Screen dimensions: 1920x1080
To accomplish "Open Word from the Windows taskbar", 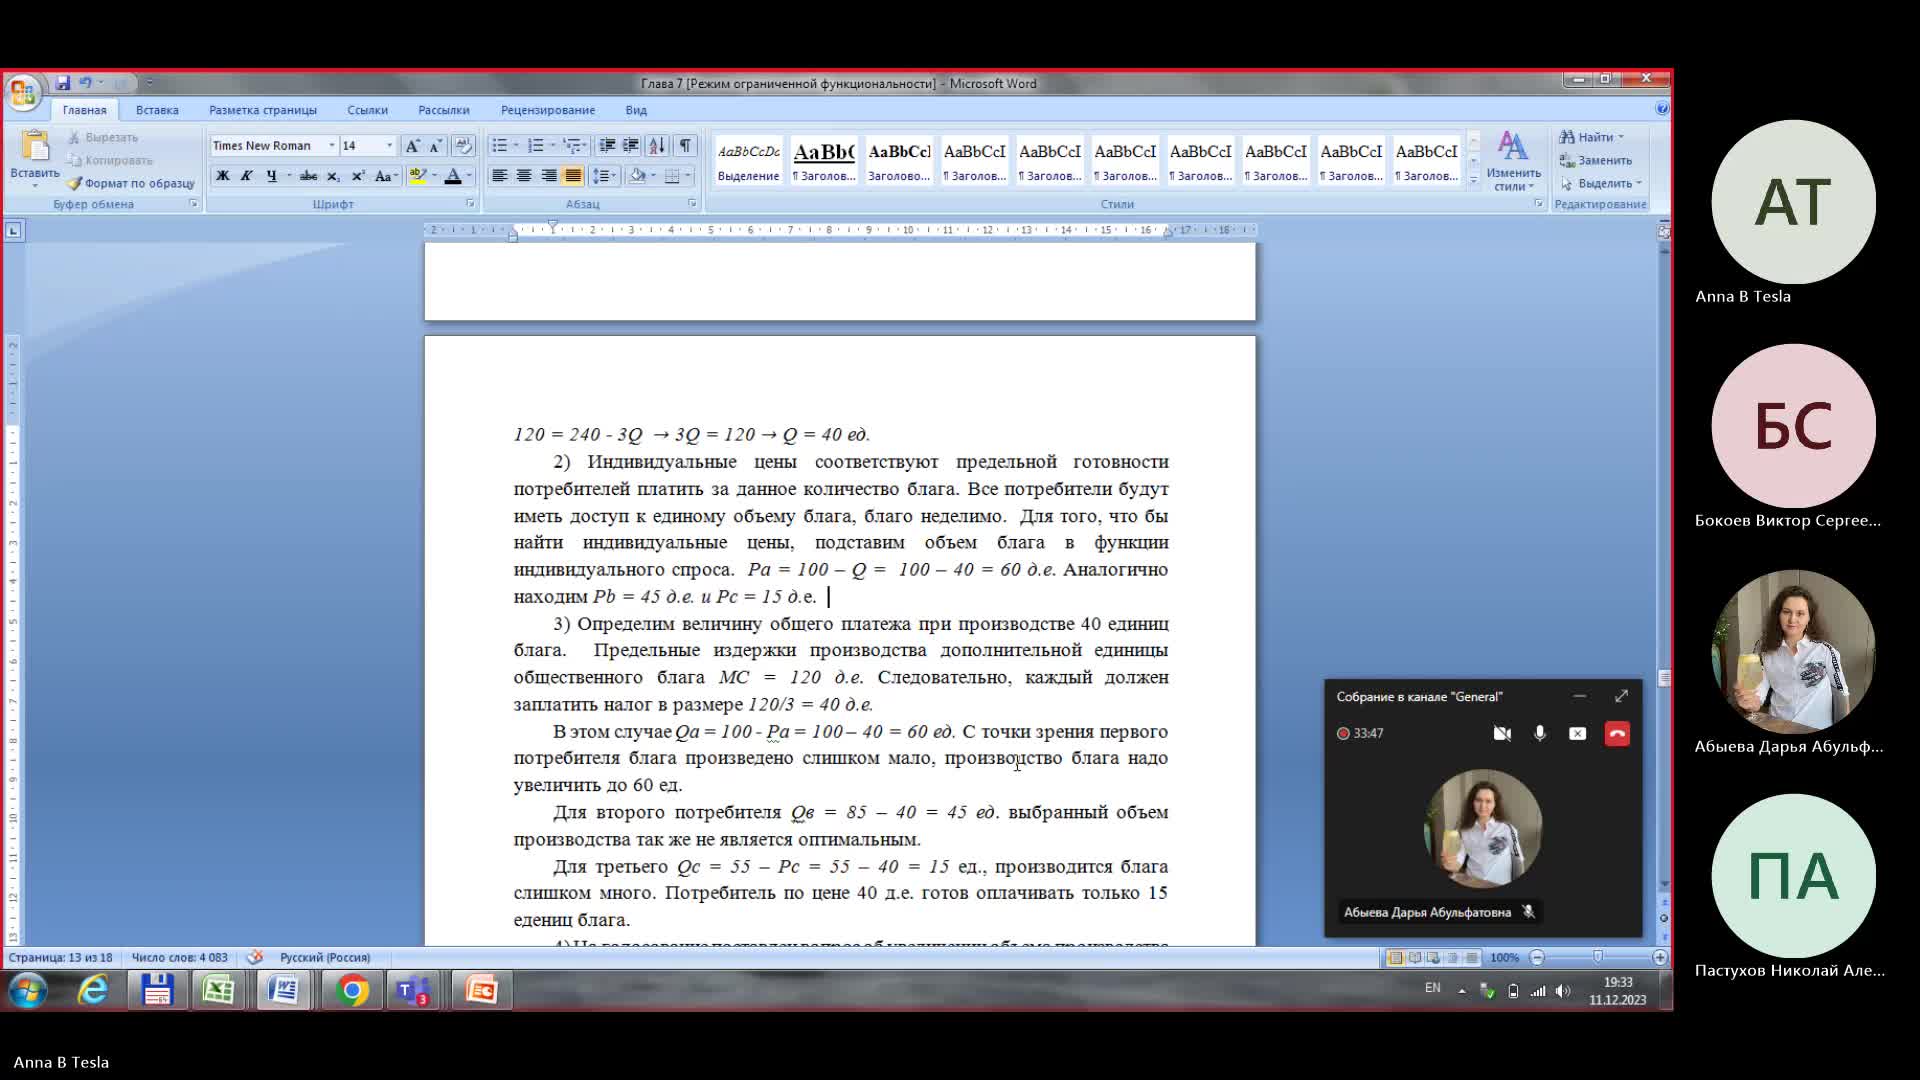I will coord(283,991).
